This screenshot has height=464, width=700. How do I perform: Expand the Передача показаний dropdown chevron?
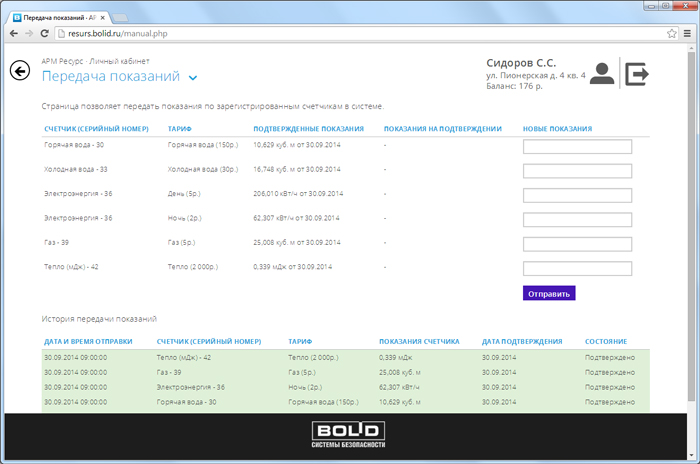(x=193, y=77)
